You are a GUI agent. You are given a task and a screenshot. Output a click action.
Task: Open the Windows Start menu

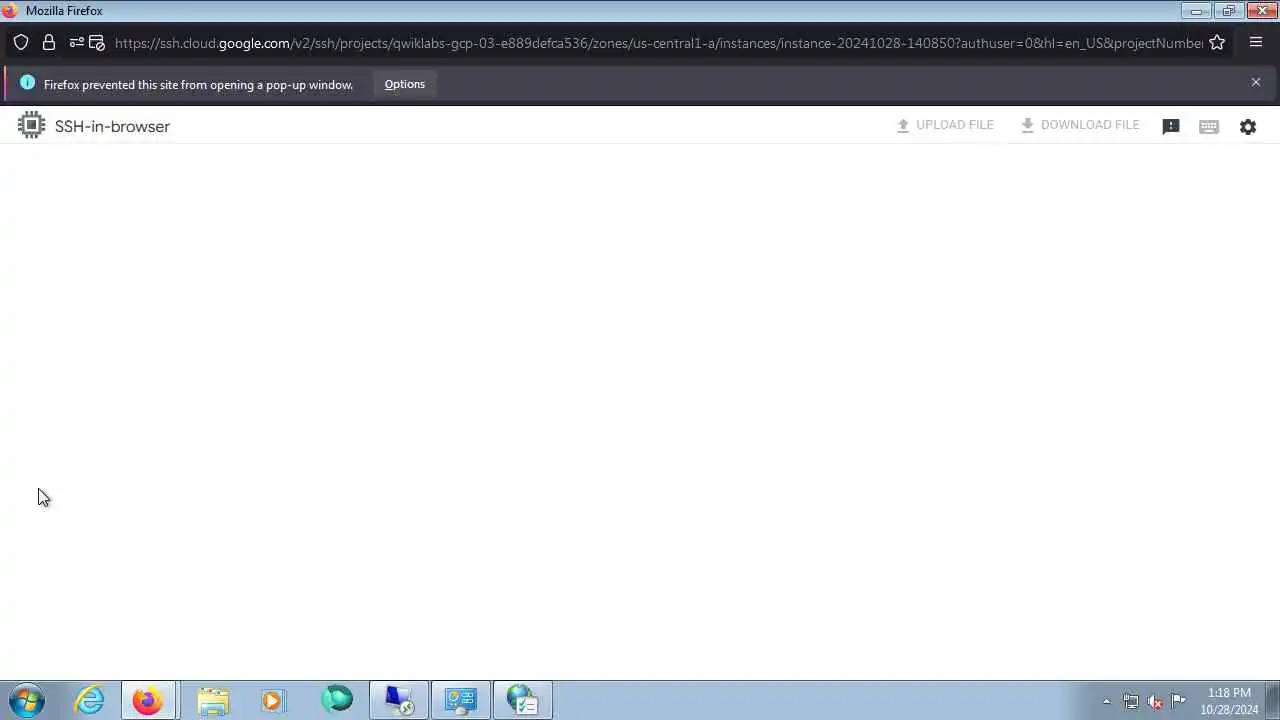coord(27,700)
